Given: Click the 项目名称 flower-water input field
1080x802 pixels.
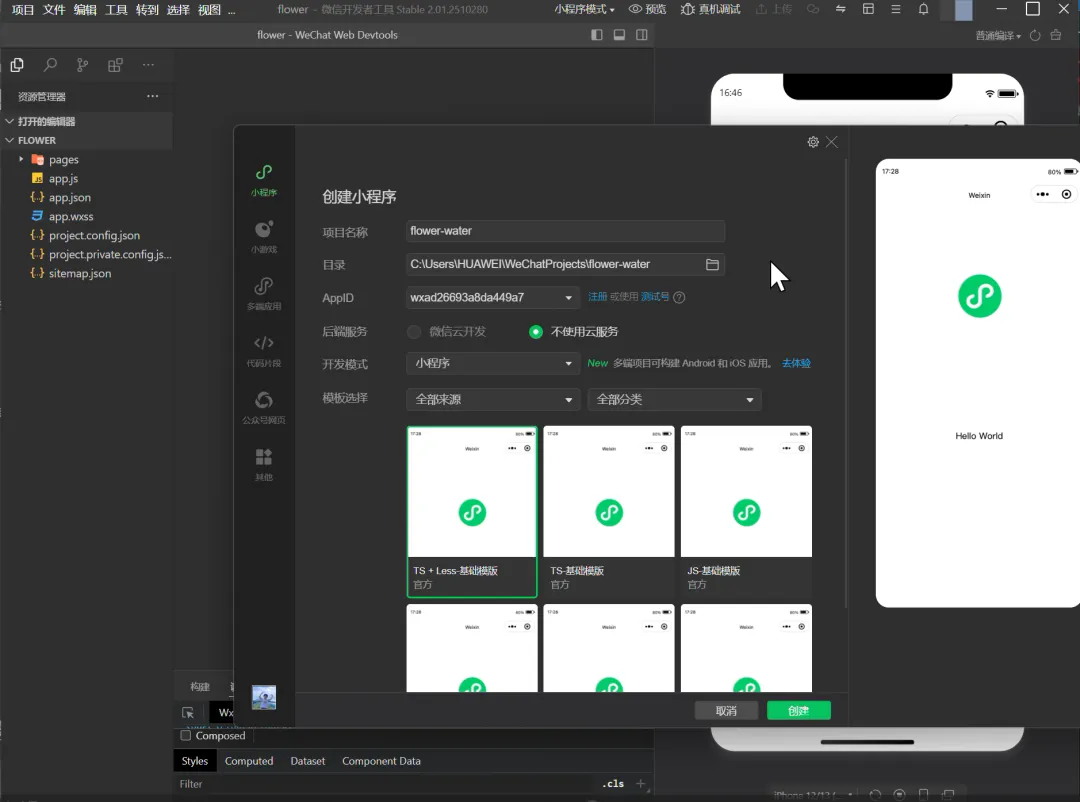Looking at the screenshot, I should coord(565,232).
